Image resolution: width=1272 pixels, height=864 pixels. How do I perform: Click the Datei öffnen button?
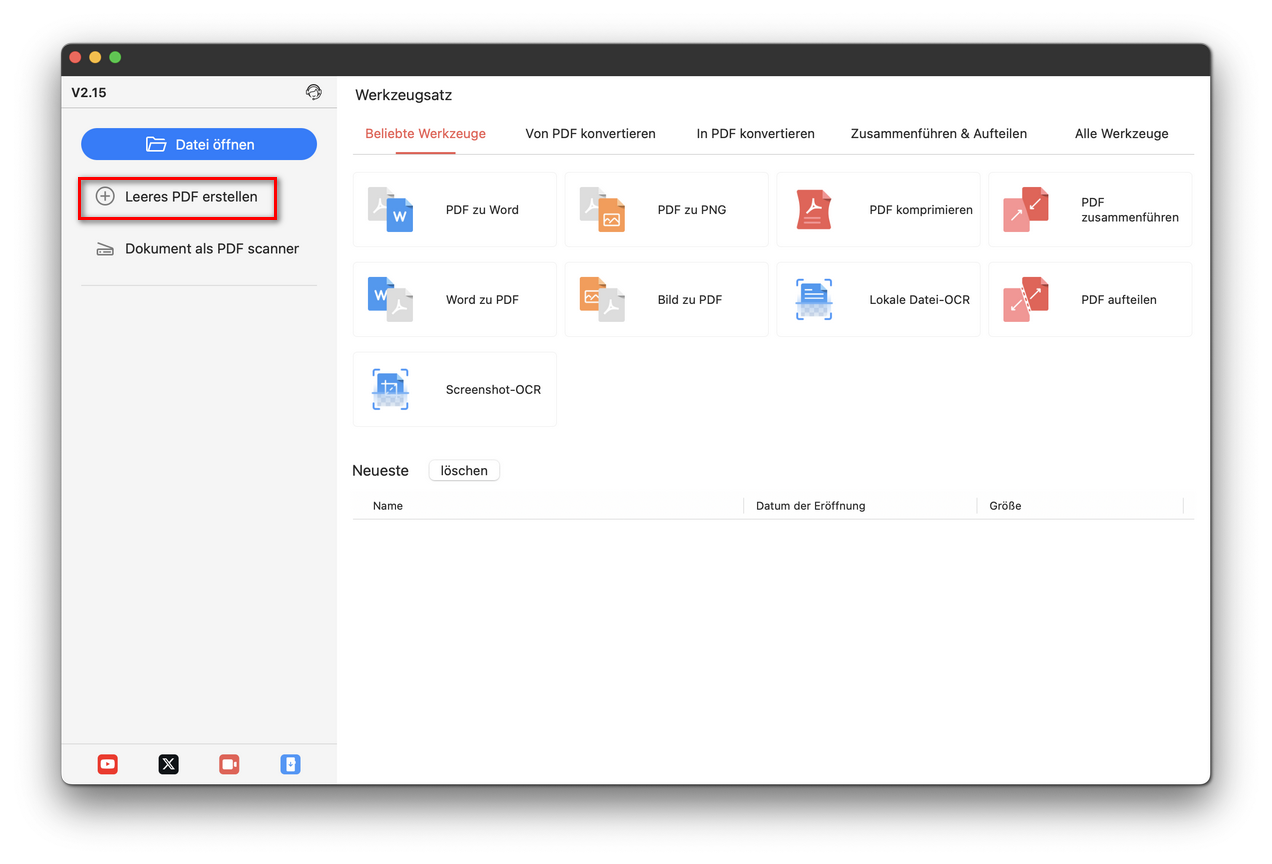(199, 144)
